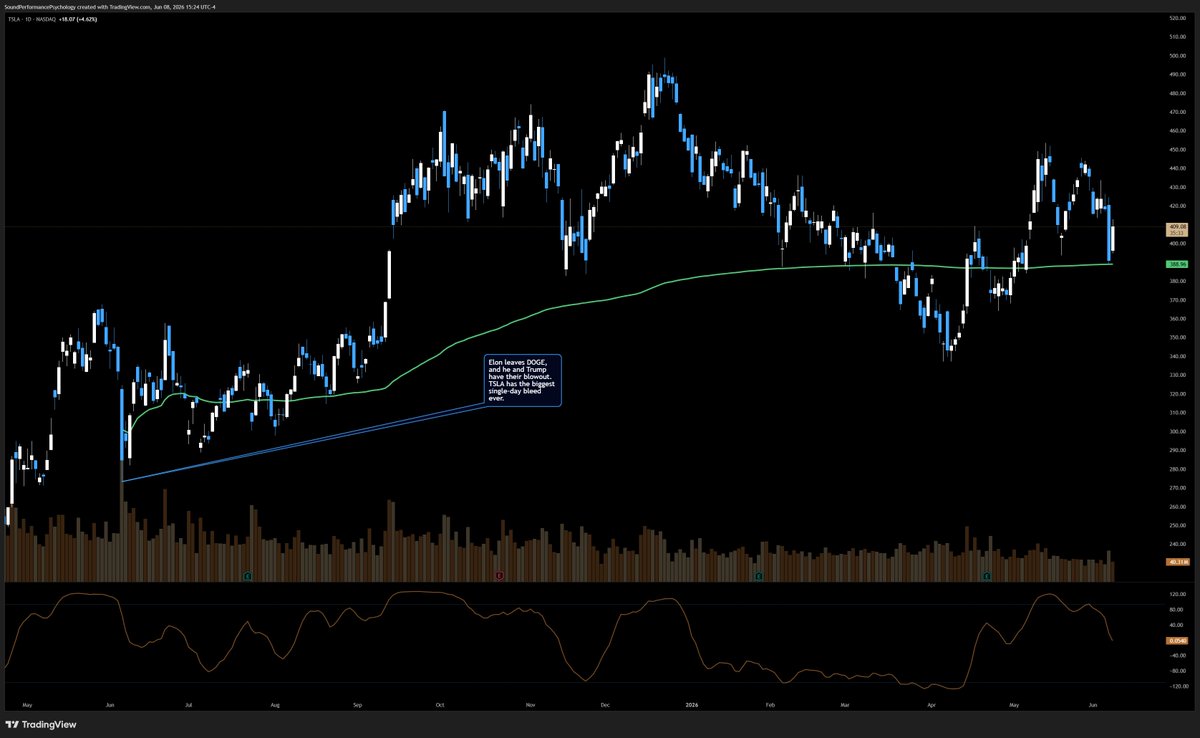
Task: Click the Jul label on the time axis
Action: click(x=188, y=704)
